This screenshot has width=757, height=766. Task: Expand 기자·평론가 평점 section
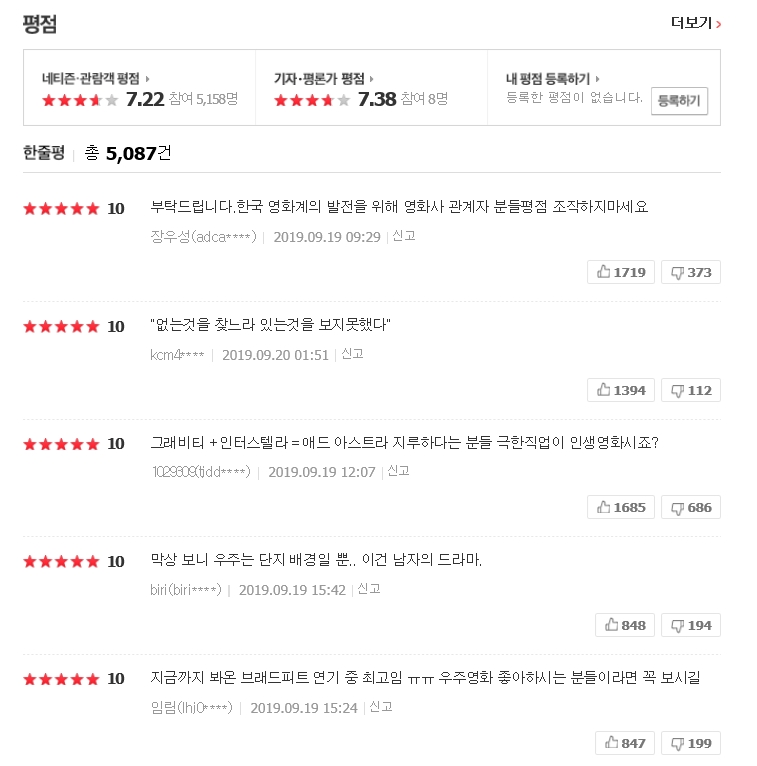(324, 78)
